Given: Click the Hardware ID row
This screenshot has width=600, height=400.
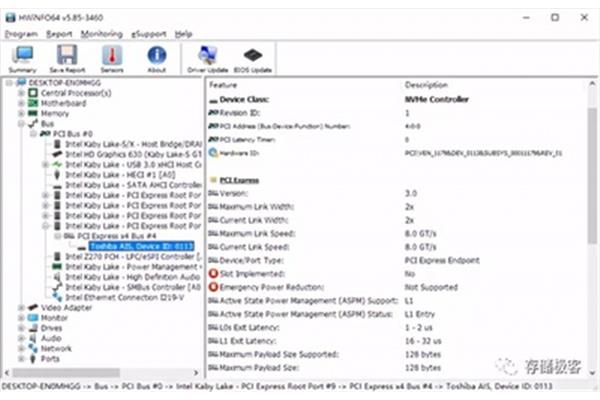Looking at the screenshot, I should point(396,153).
